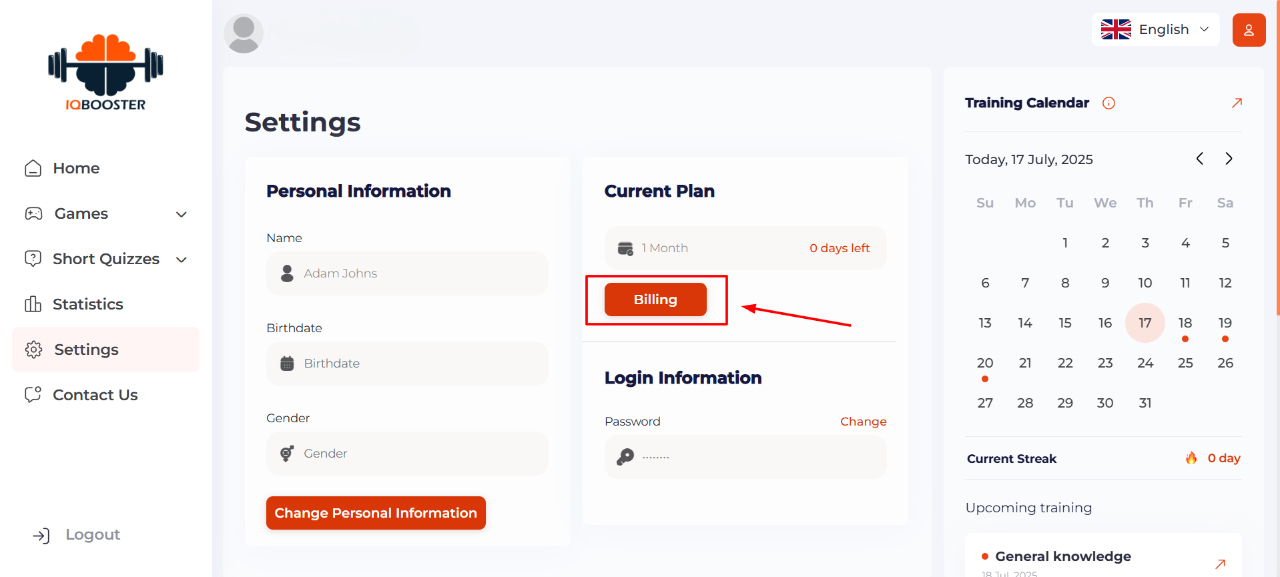Go to previous month with left calendar arrow
This screenshot has width=1280, height=577.
tap(1199, 158)
